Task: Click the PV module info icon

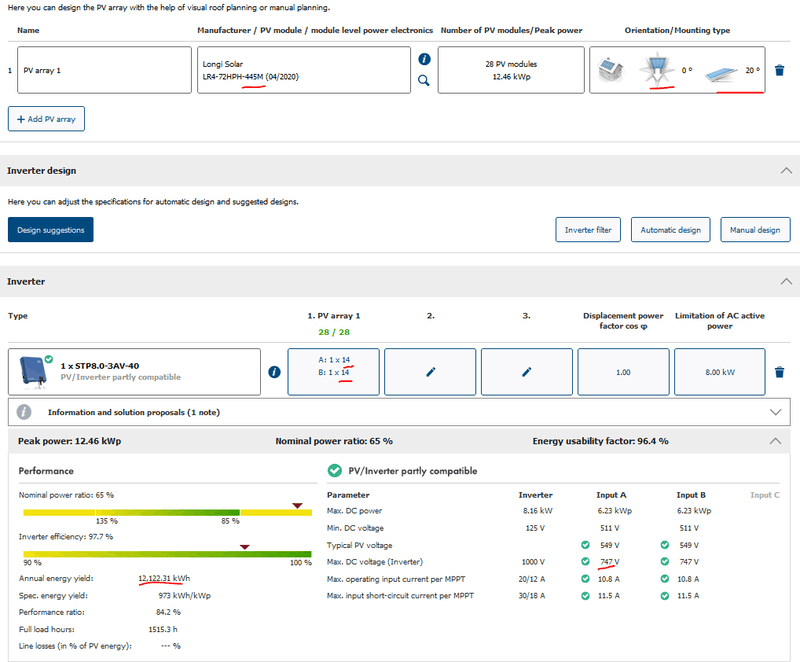Action: coord(424,60)
